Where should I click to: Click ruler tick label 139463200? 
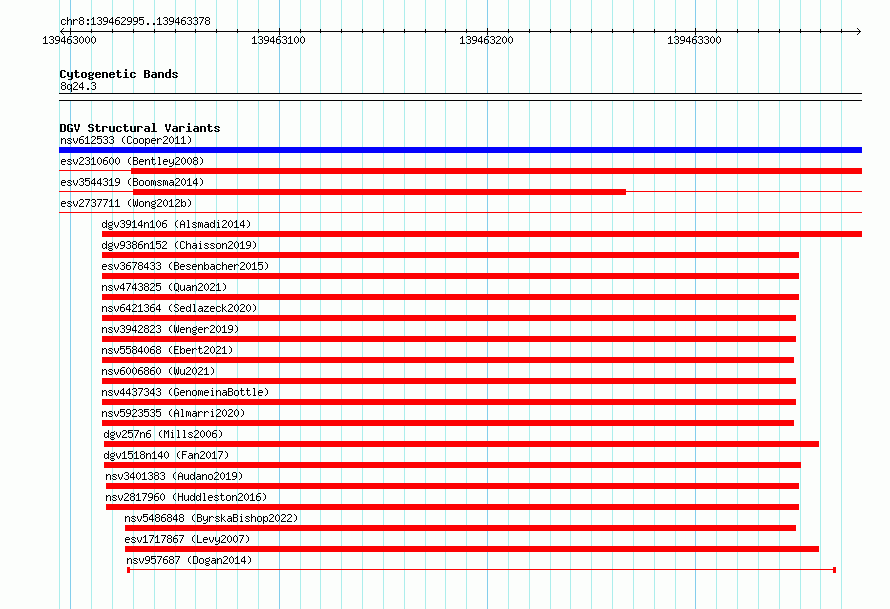click(x=486, y=40)
